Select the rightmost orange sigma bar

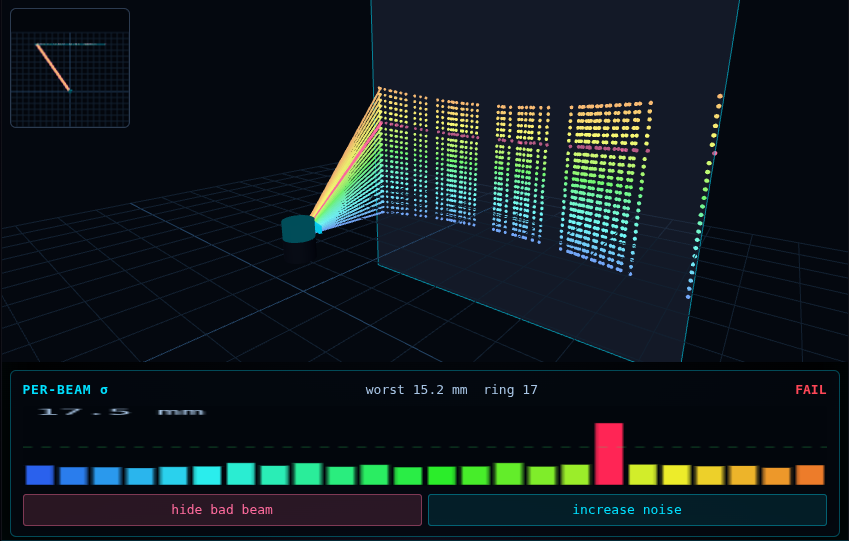pyautogui.click(x=810, y=475)
